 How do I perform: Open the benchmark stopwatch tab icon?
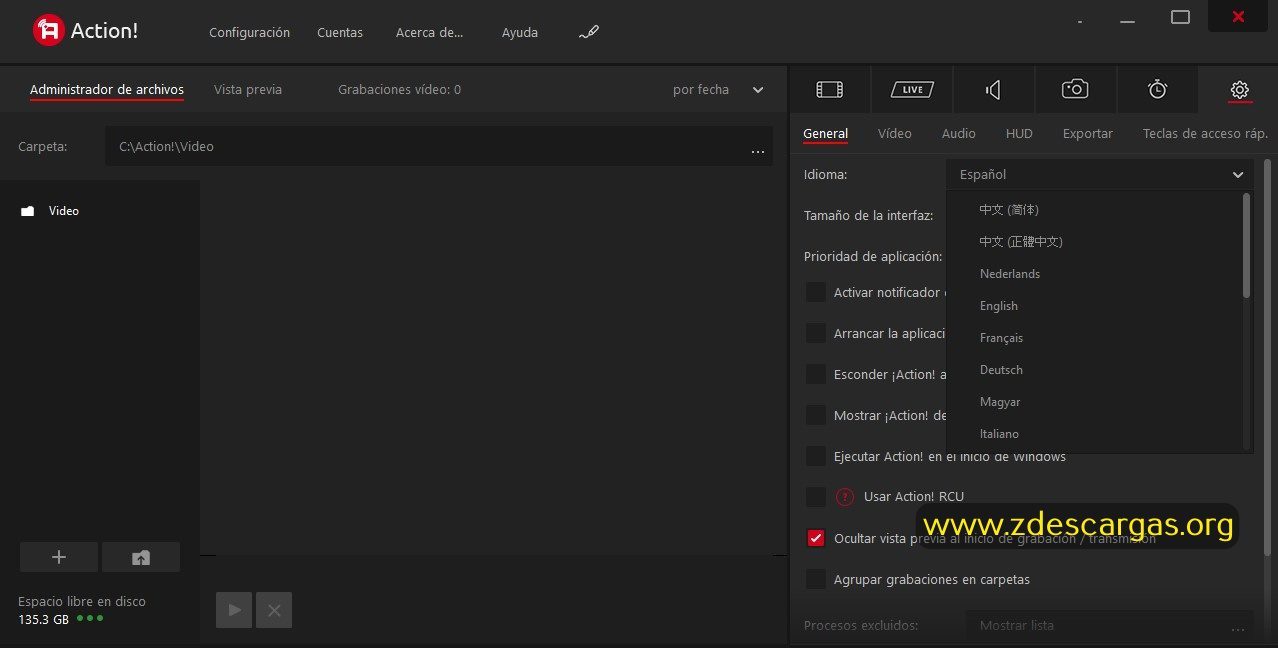pos(1157,89)
